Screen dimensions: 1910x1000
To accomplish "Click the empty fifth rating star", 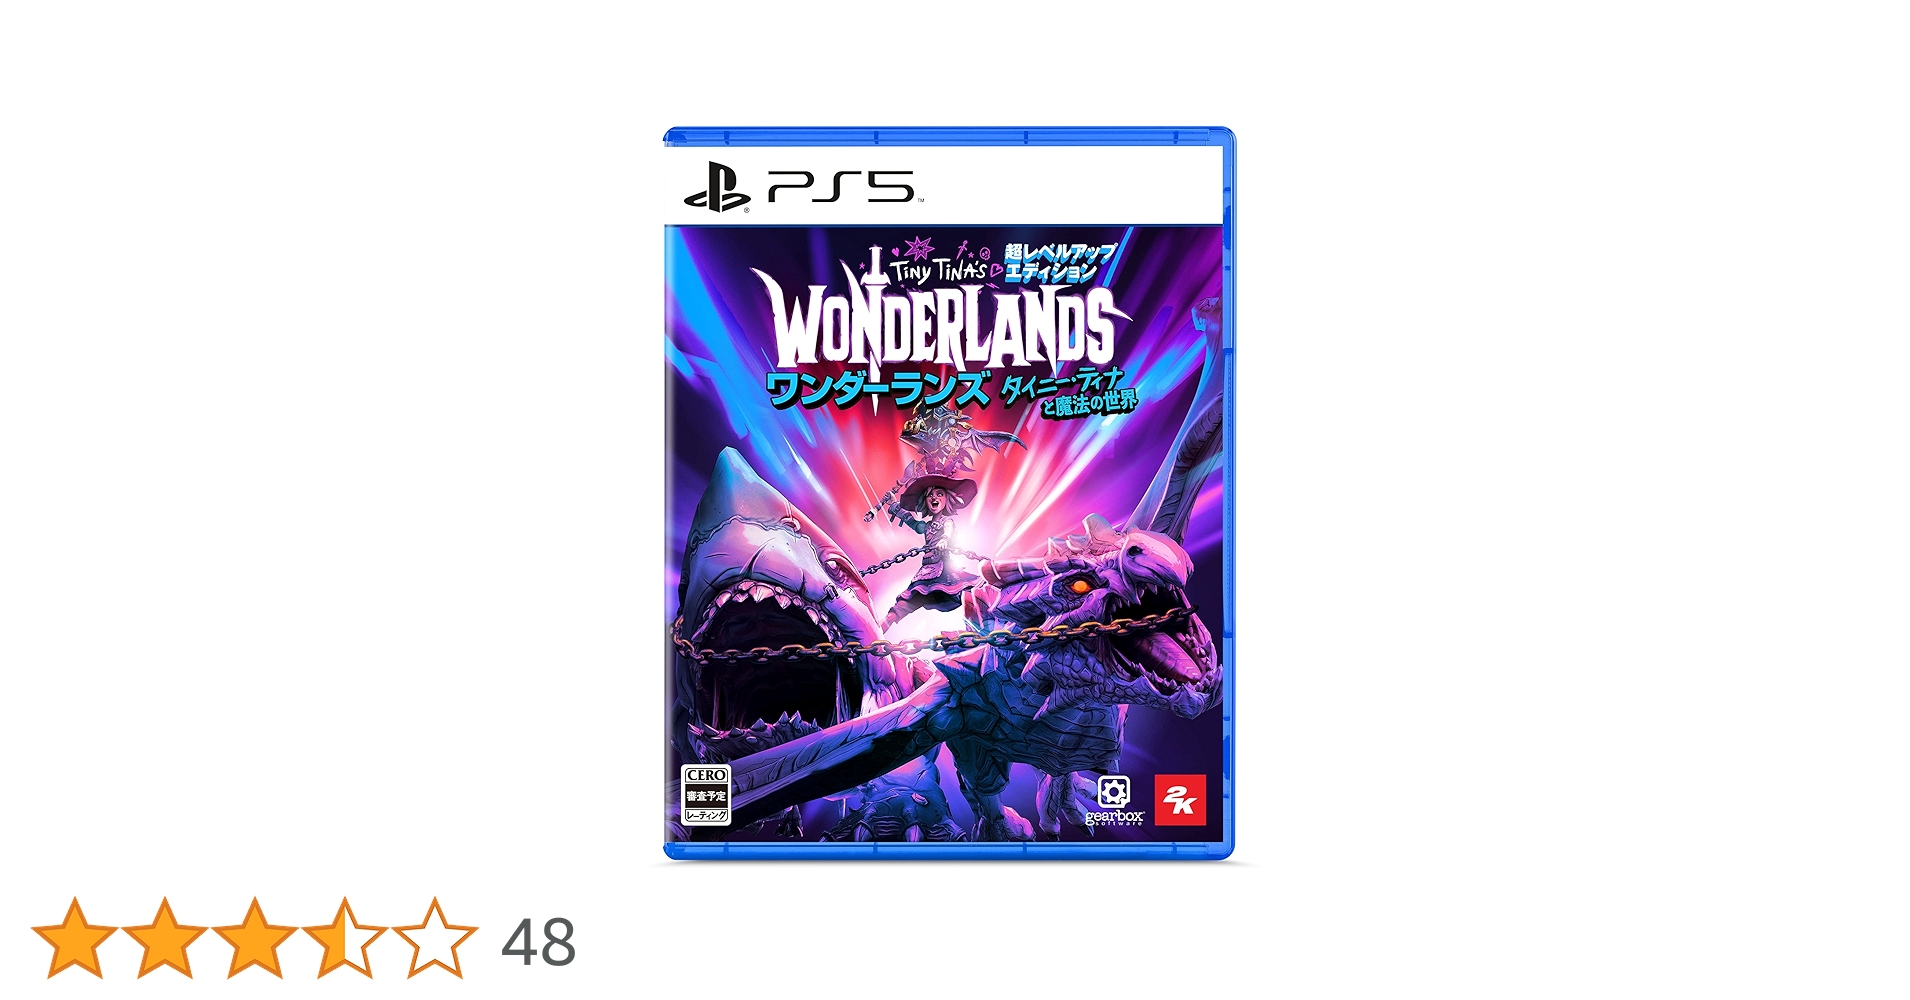I will [x=435, y=938].
